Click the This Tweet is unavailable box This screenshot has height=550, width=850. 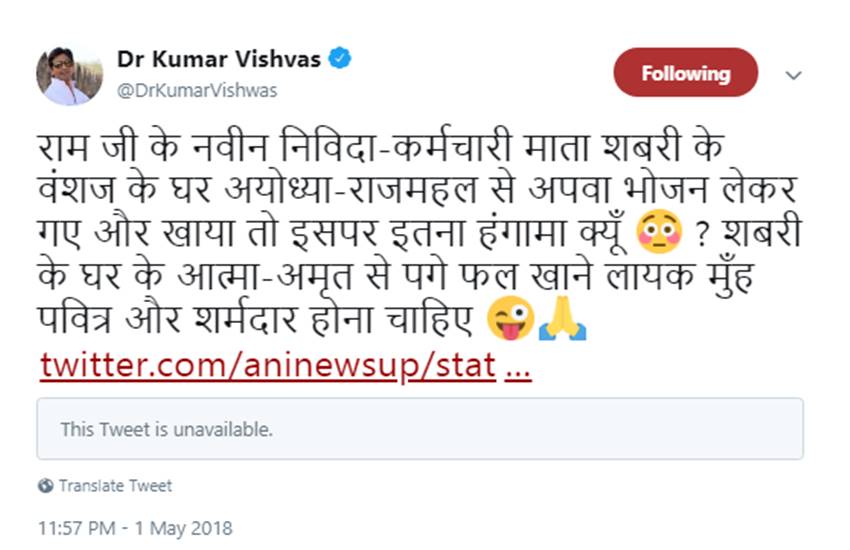tap(420, 429)
